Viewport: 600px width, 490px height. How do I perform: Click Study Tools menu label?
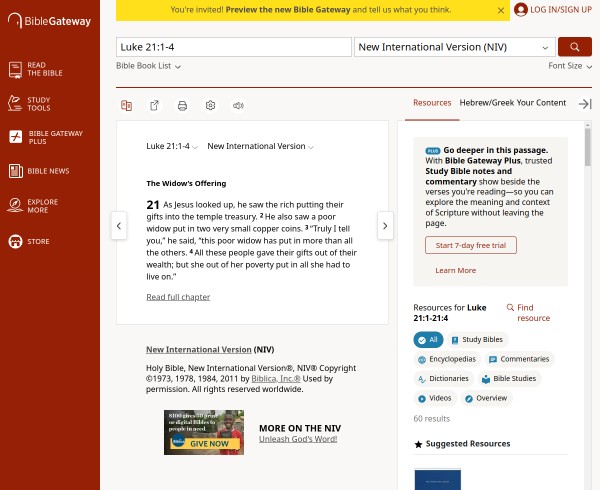[39, 104]
